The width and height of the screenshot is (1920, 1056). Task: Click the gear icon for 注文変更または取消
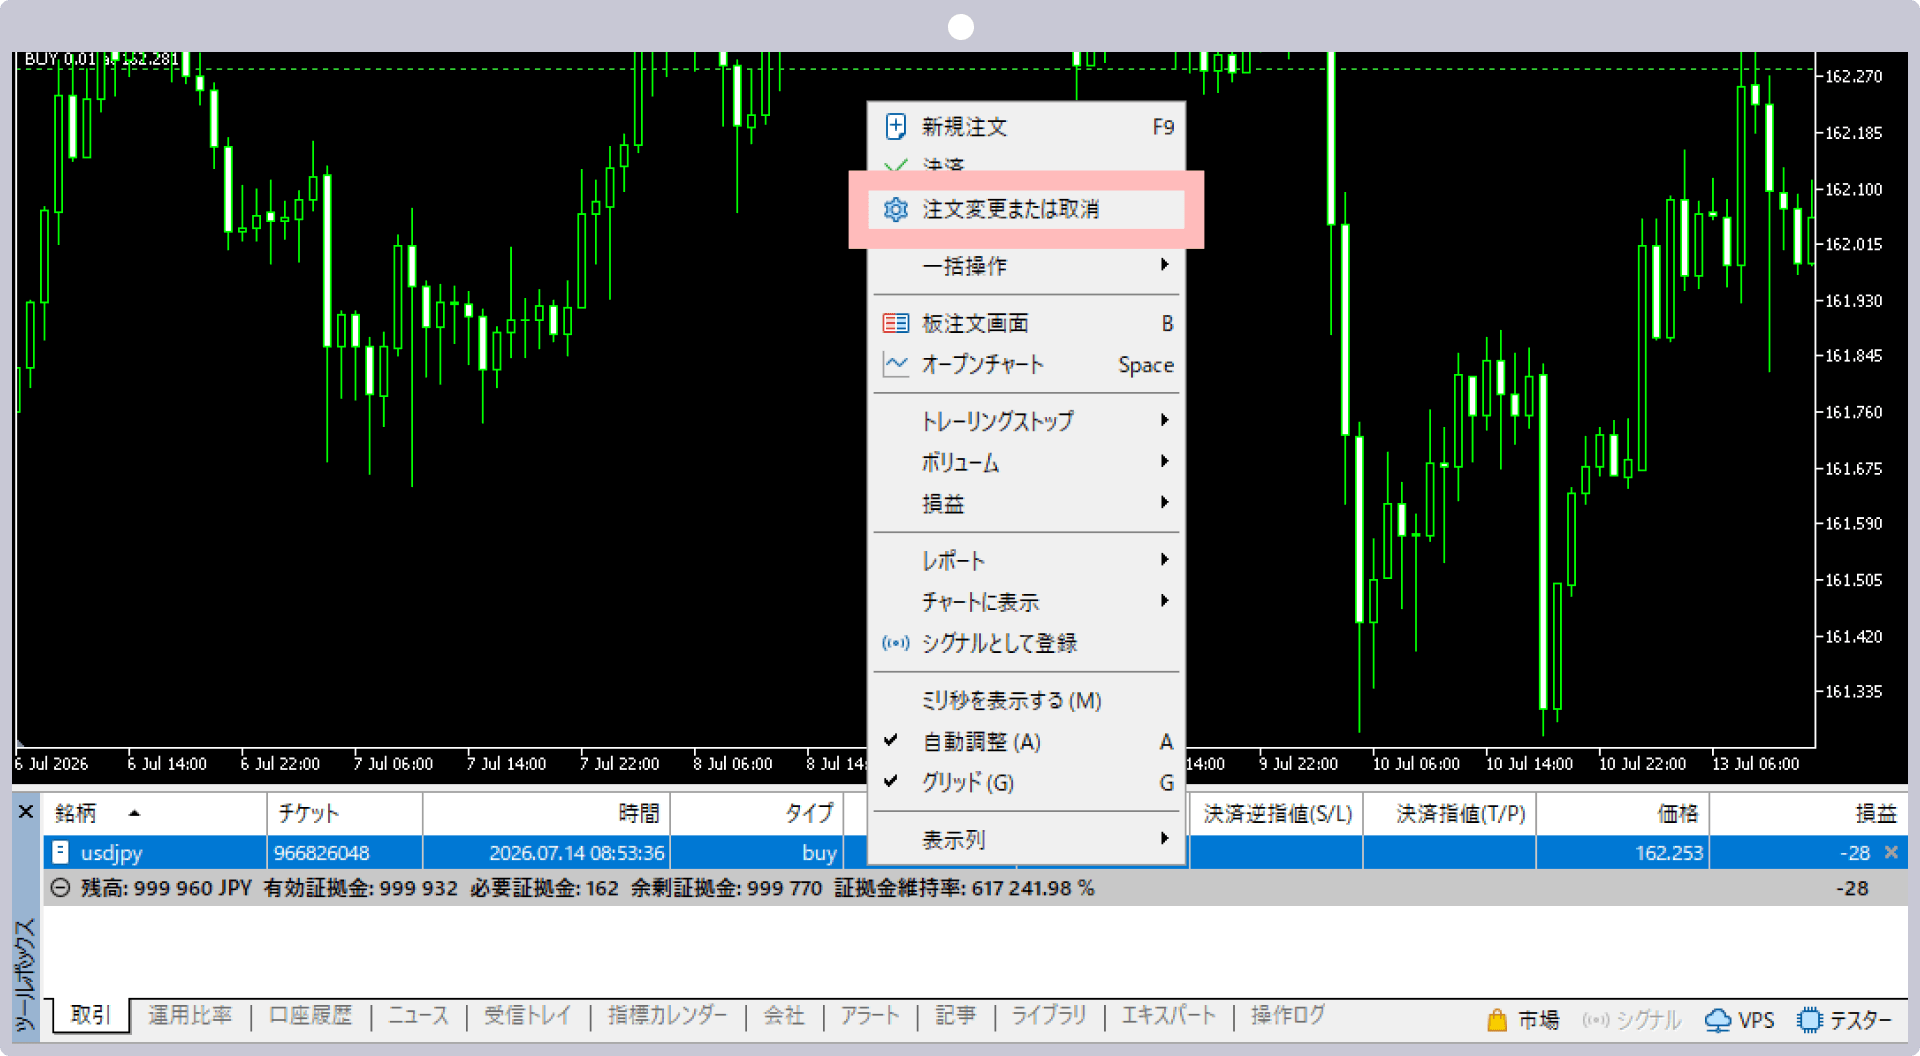(x=896, y=209)
